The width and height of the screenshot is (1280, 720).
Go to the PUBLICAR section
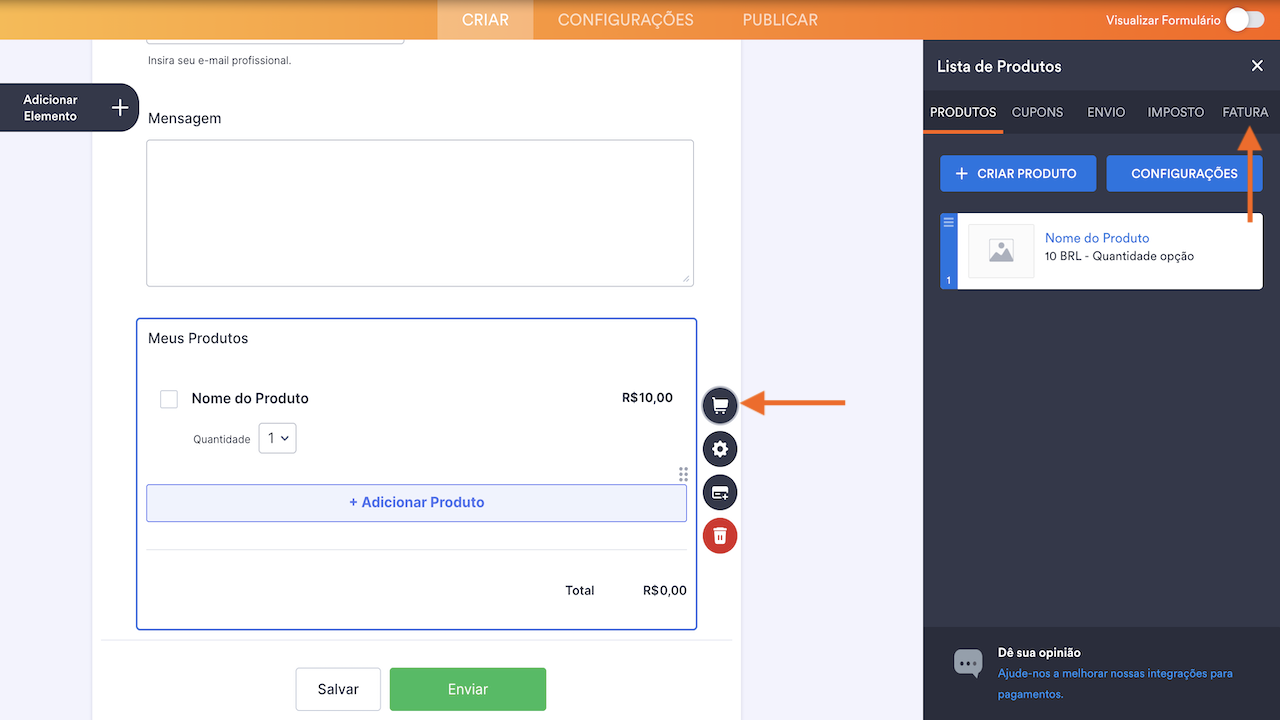click(x=779, y=19)
